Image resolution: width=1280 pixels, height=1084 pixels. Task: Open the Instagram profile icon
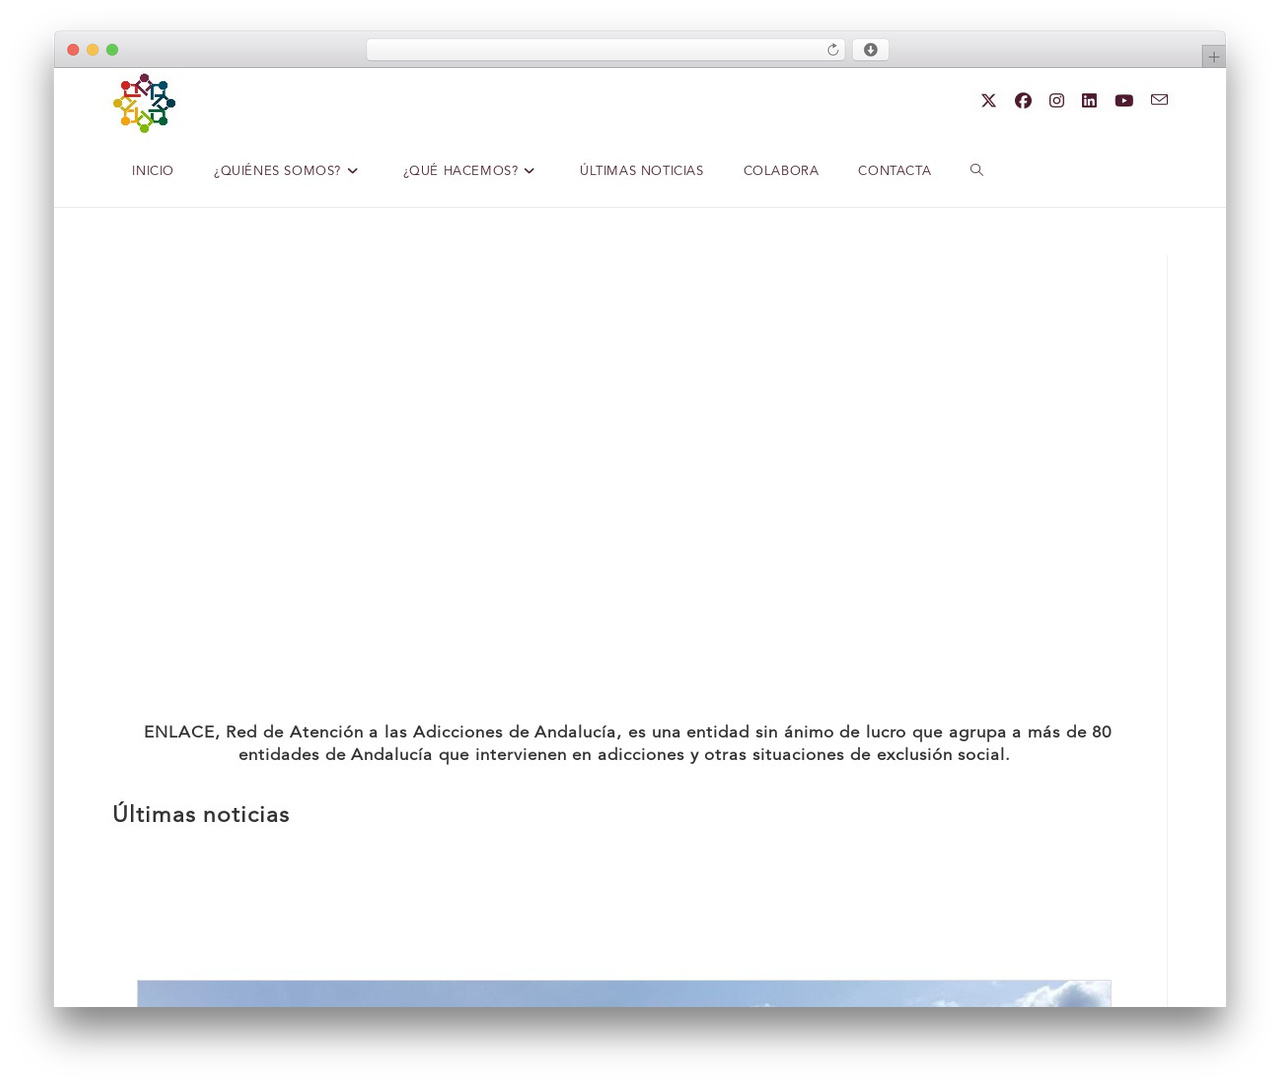tap(1057, 100)
